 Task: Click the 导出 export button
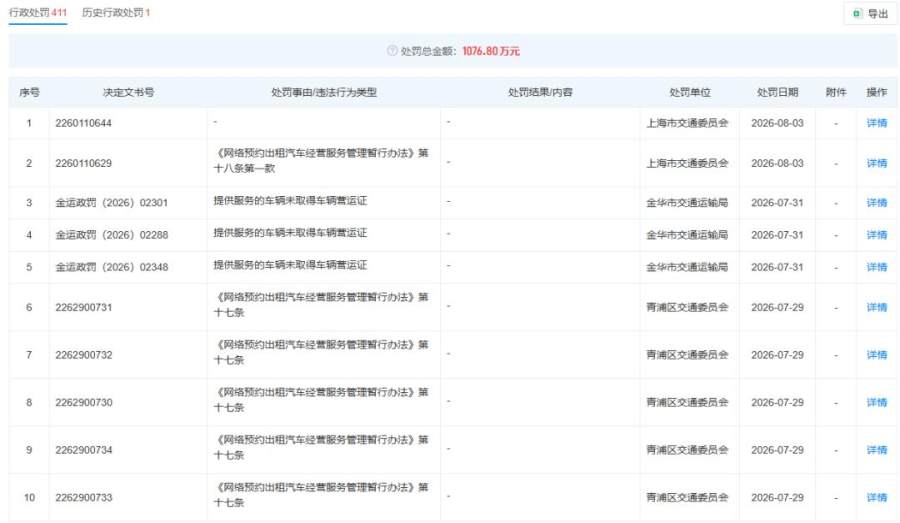click(x=870, y=13)
